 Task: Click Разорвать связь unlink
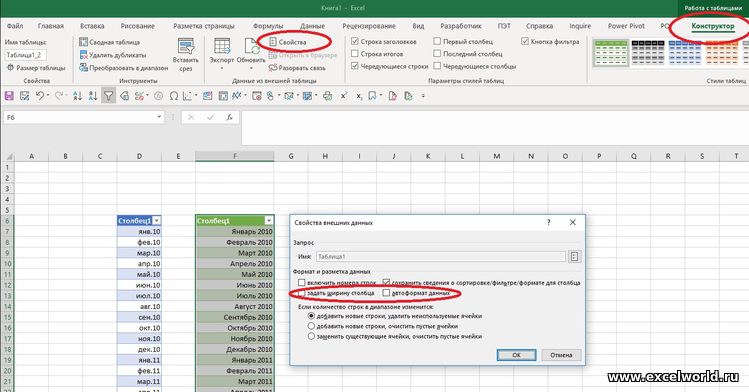click(x=297, y=68)
